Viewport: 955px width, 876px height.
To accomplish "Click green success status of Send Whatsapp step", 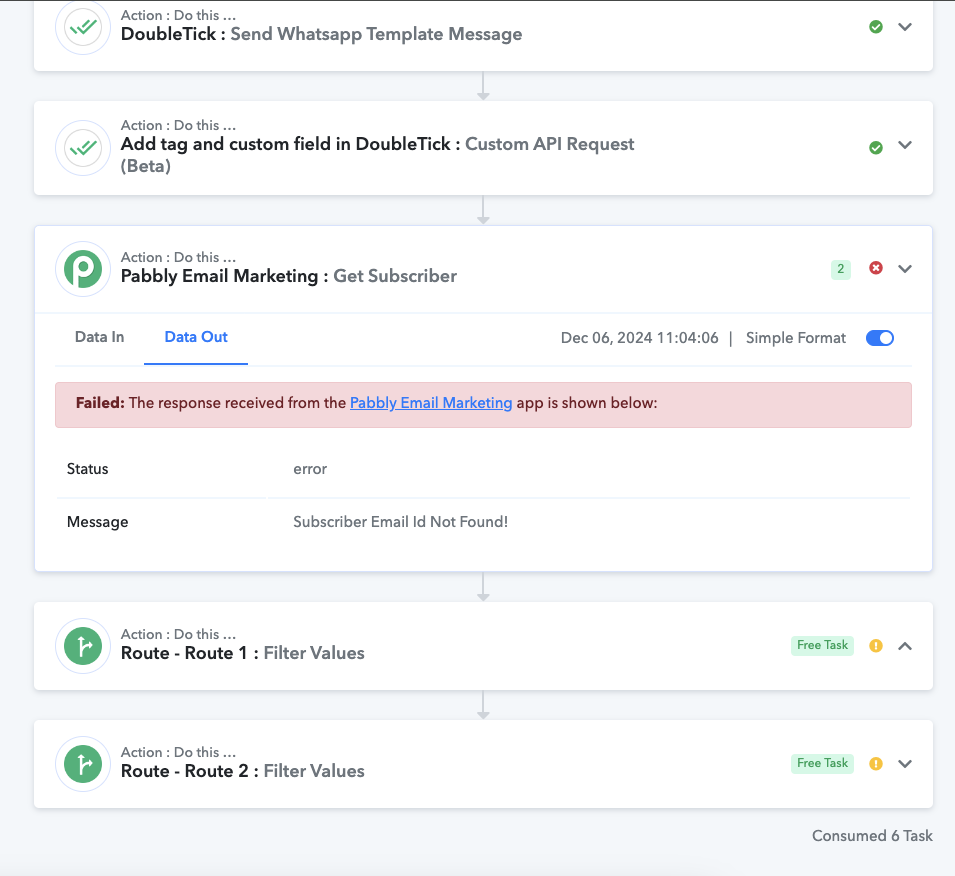I will (876, 27).
